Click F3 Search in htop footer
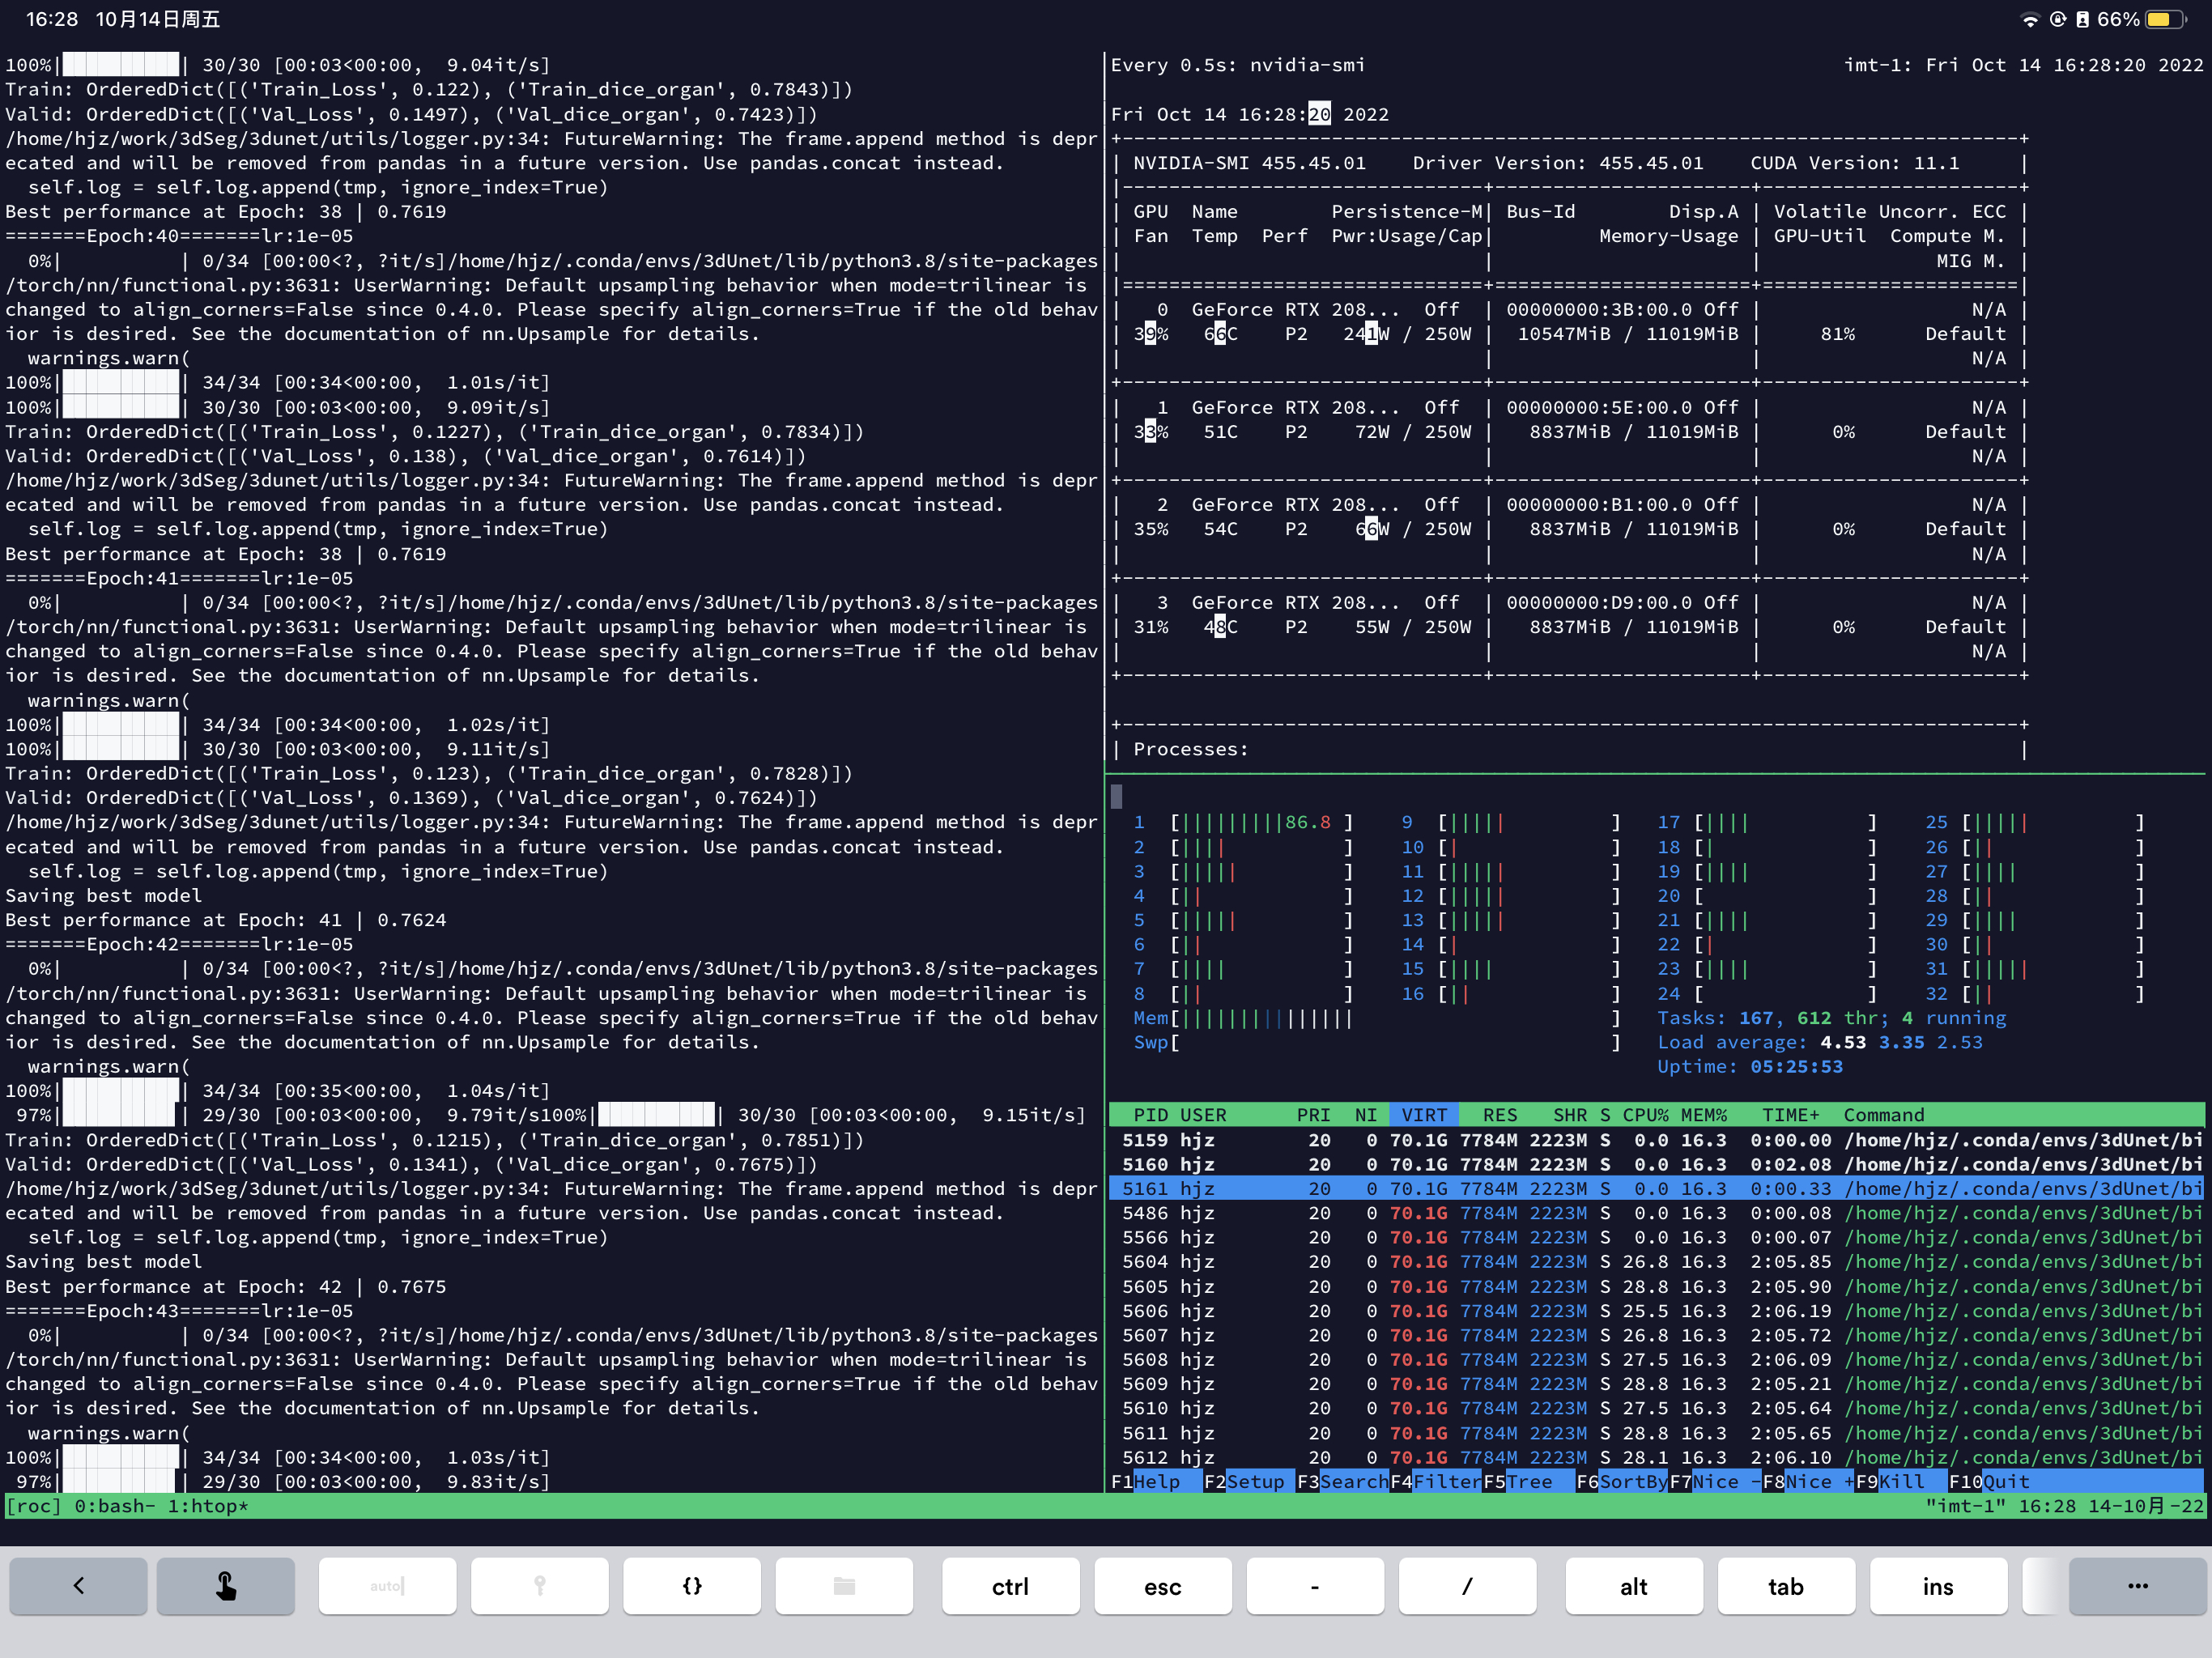2212x1658 pixels. (x=1342, y=1481)
